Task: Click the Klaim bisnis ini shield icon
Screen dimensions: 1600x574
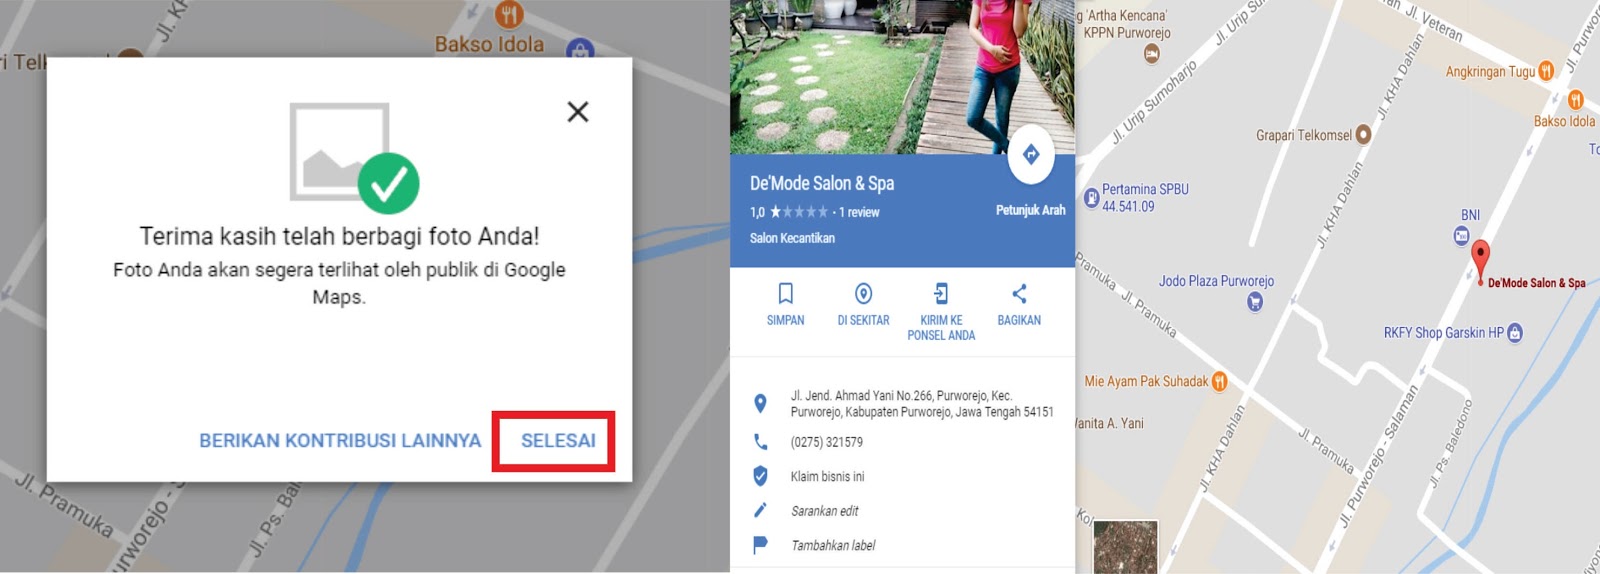Action: (x=760, y=476)
